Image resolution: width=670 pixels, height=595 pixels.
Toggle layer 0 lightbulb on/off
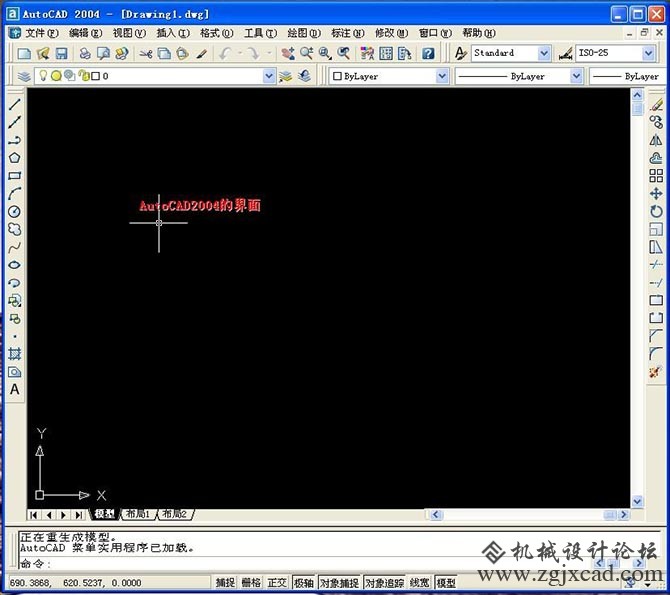(43, 76)
